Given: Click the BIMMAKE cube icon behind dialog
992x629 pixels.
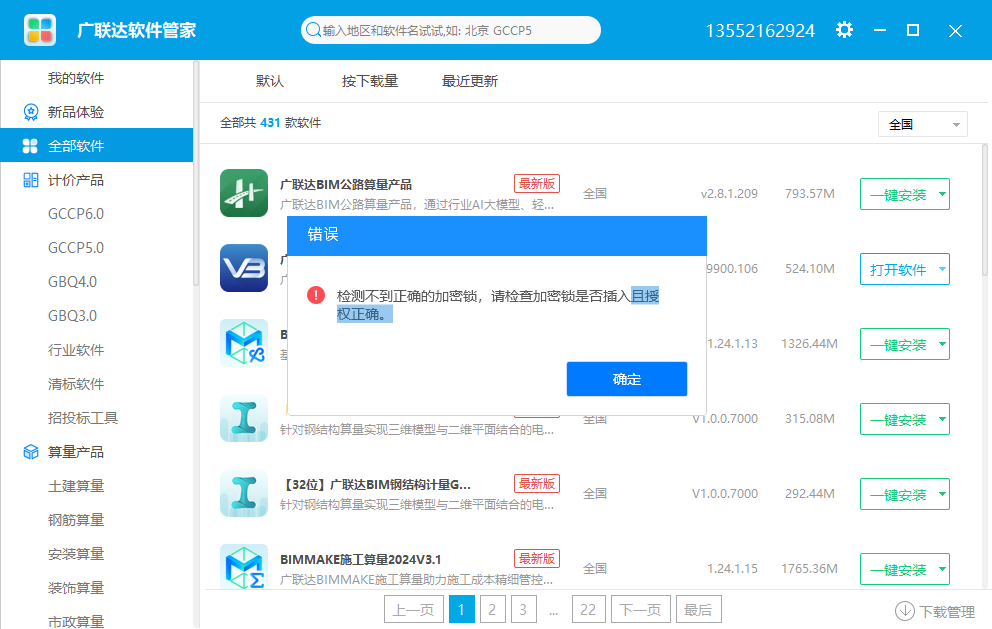Looking at the screenshot, I should tap(244, 343).
